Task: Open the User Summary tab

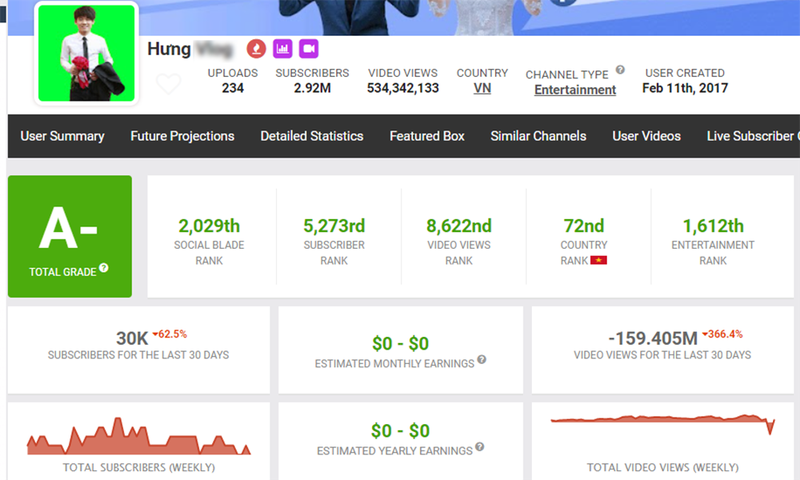Action: tap(62, 136)
